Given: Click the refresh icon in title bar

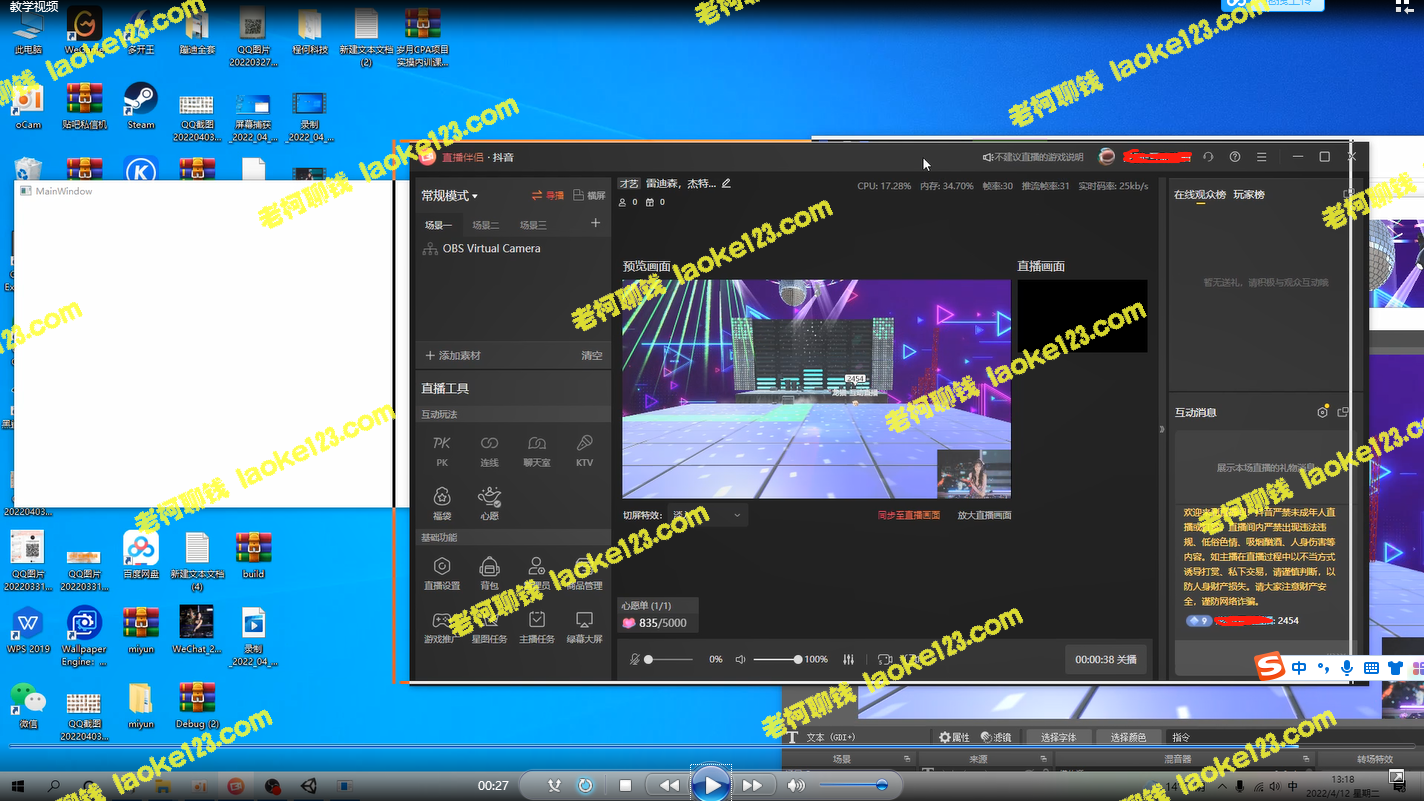Looking at the screenshot, I should tap(1208, 157).
